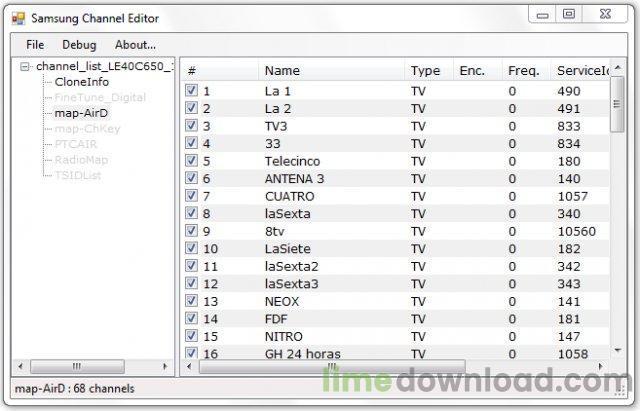Image resolution: width=640 pixels, height=411 pixels.
Task: Click the Samsung Channel Editor title bar icon
Action: pos(18,18)
